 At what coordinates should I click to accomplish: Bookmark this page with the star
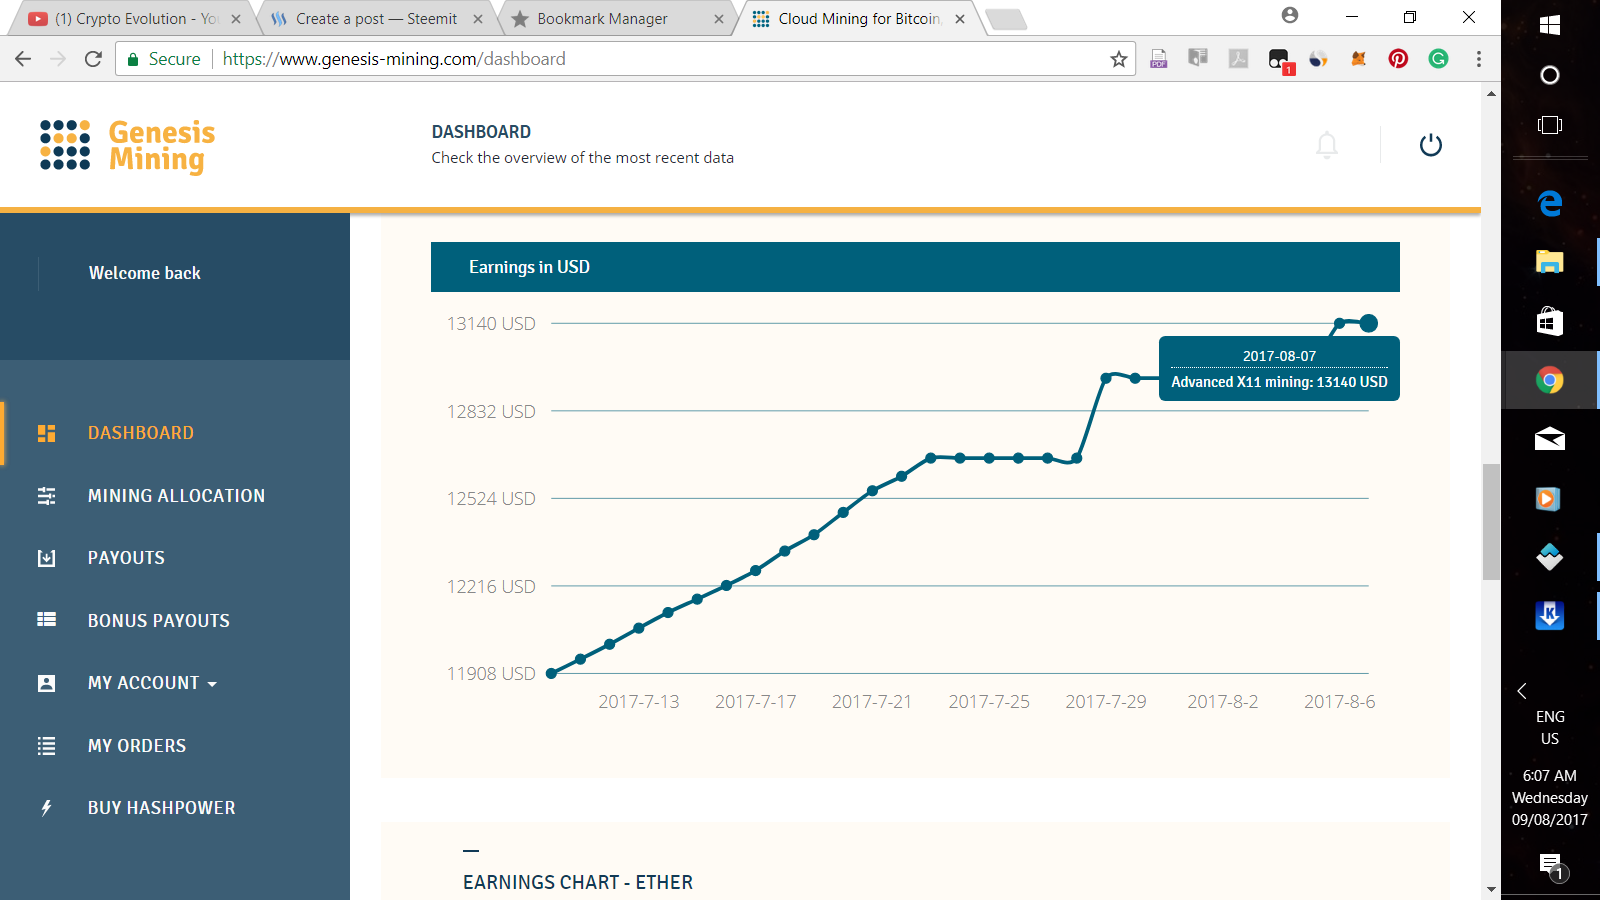pyautogui.click(x=1119, y=59)
